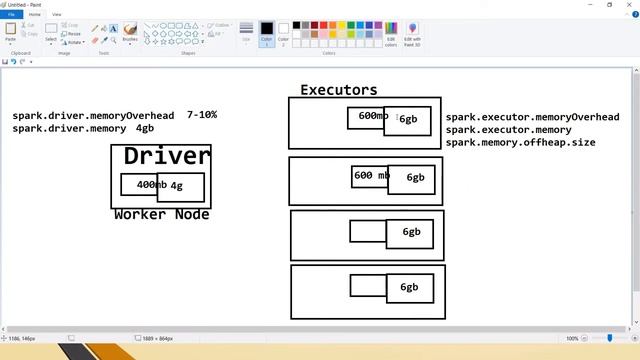Image resolution: width=640 pixels, height=360 pixels.
Task: Select Color 1 foreground box
Action: point(267,34)
